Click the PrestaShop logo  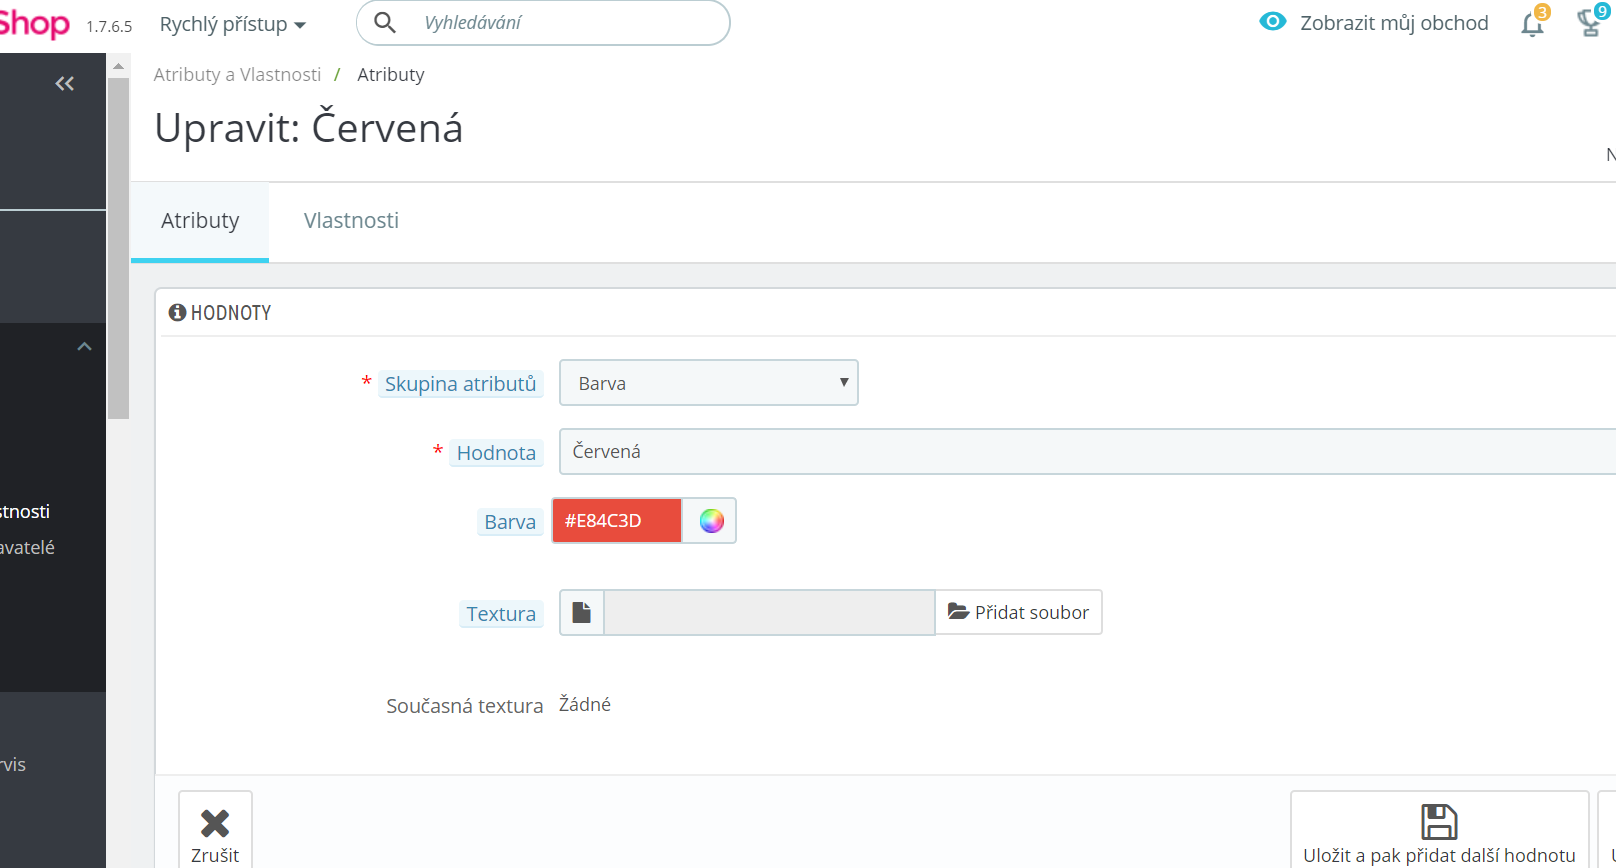point(35,24)
